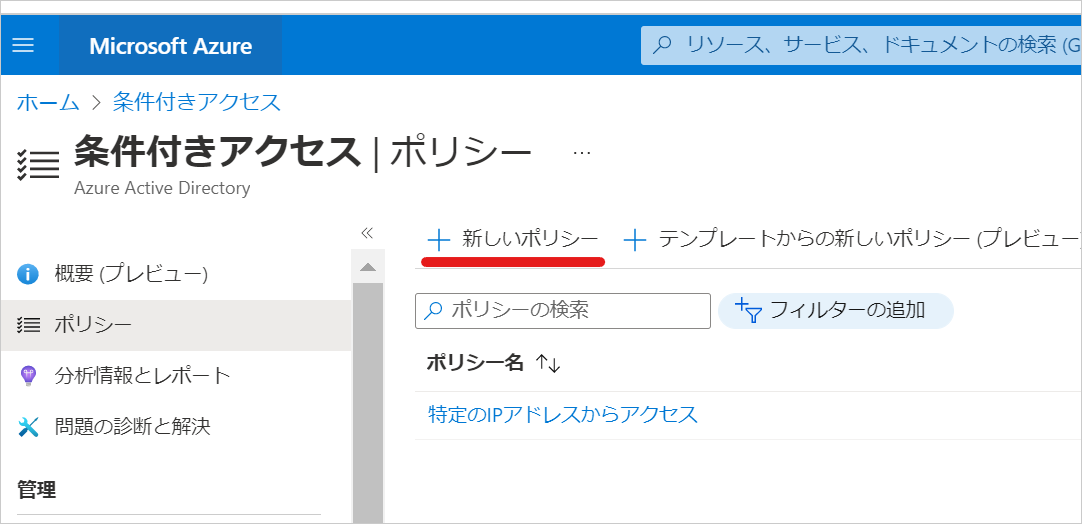The image size is (1082, 524).
Task: Click ポリシー名 column header
Action: pyautogui.click(x=475, y=363)
